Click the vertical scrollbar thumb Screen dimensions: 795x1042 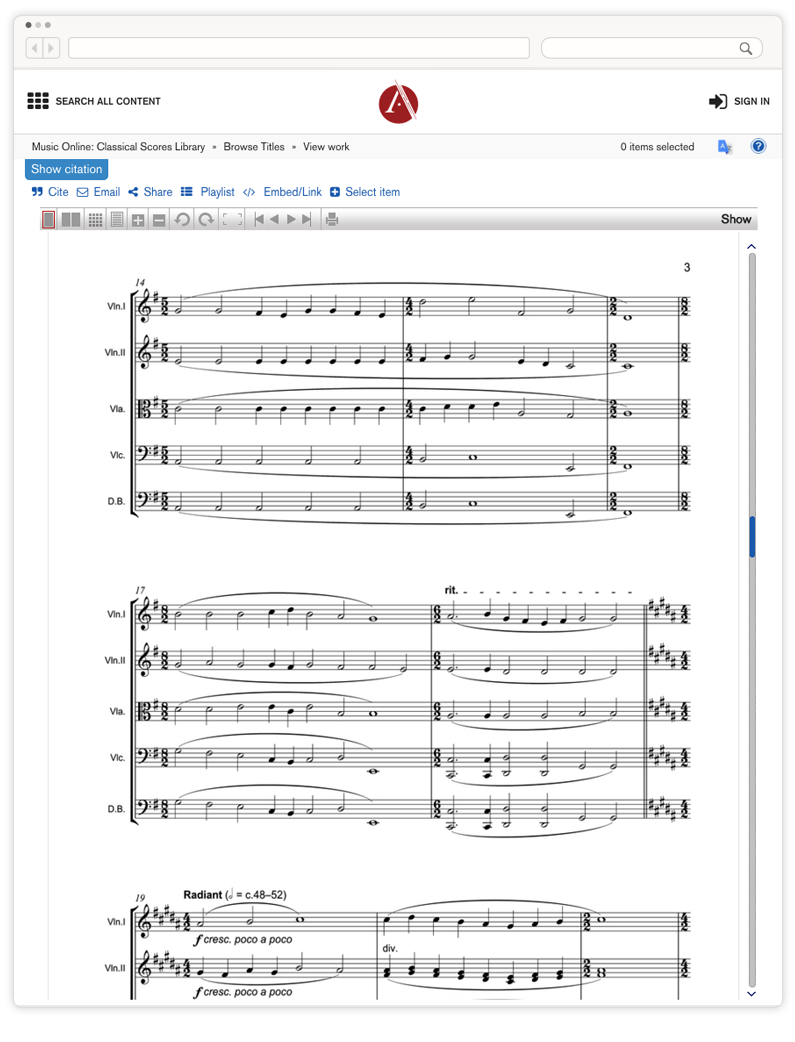tap(752, 537)
